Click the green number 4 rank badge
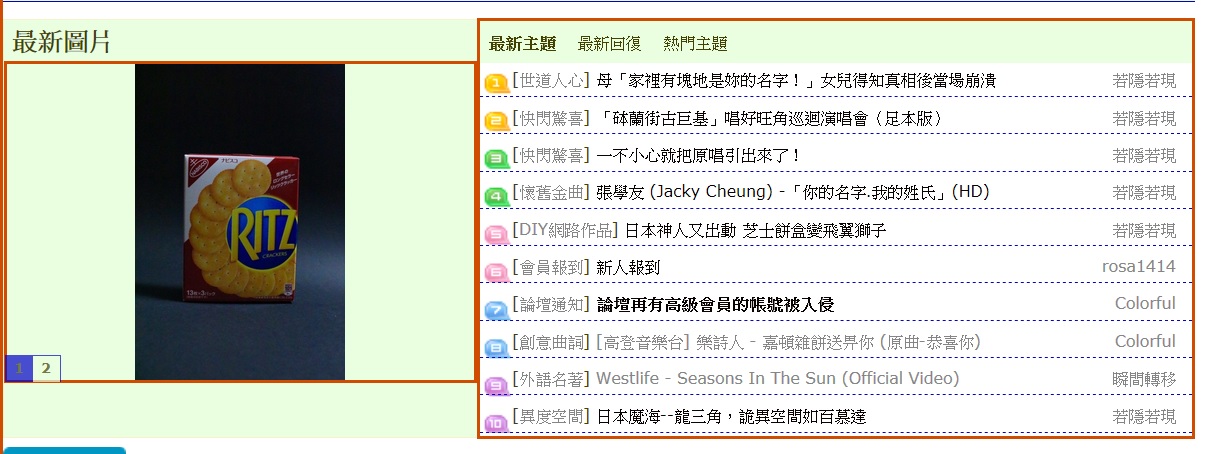 point(496,196)
